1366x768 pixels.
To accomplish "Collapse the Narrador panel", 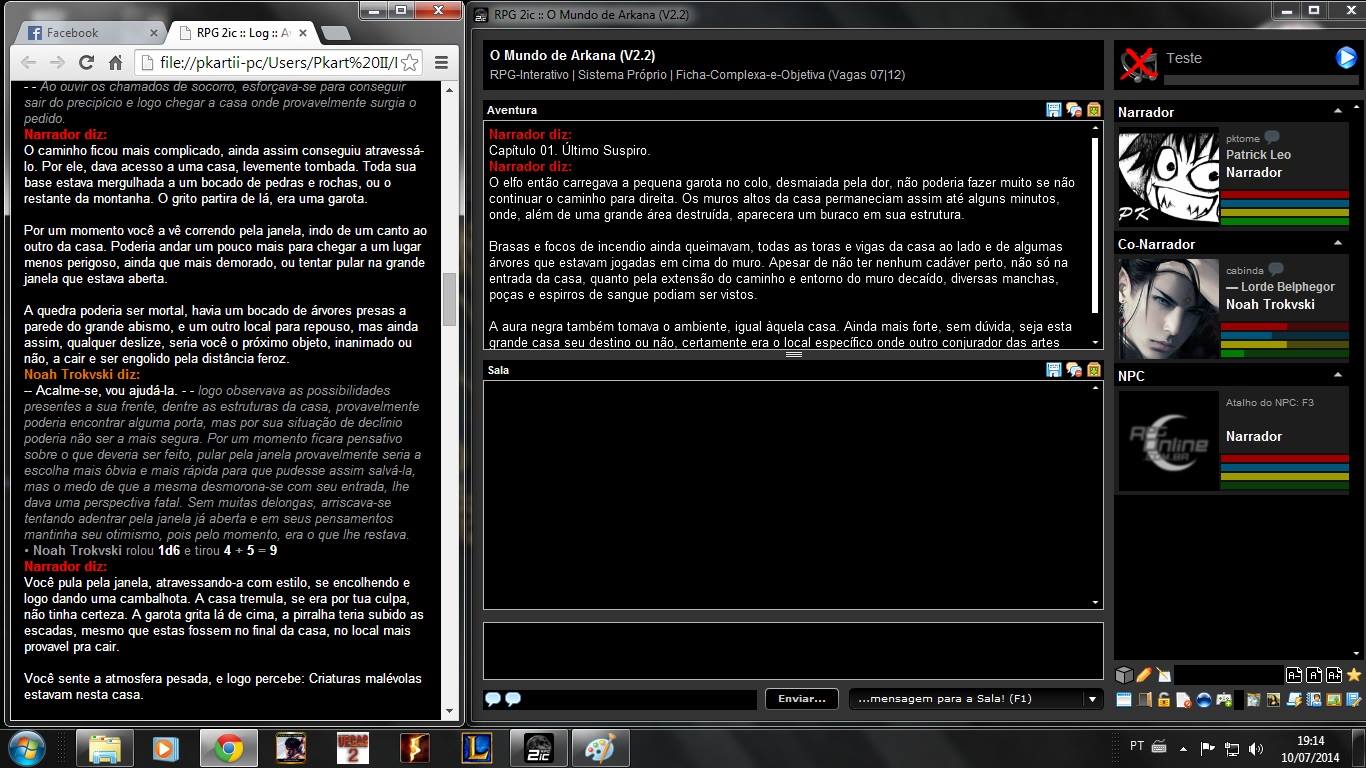I will point(1338,111).
